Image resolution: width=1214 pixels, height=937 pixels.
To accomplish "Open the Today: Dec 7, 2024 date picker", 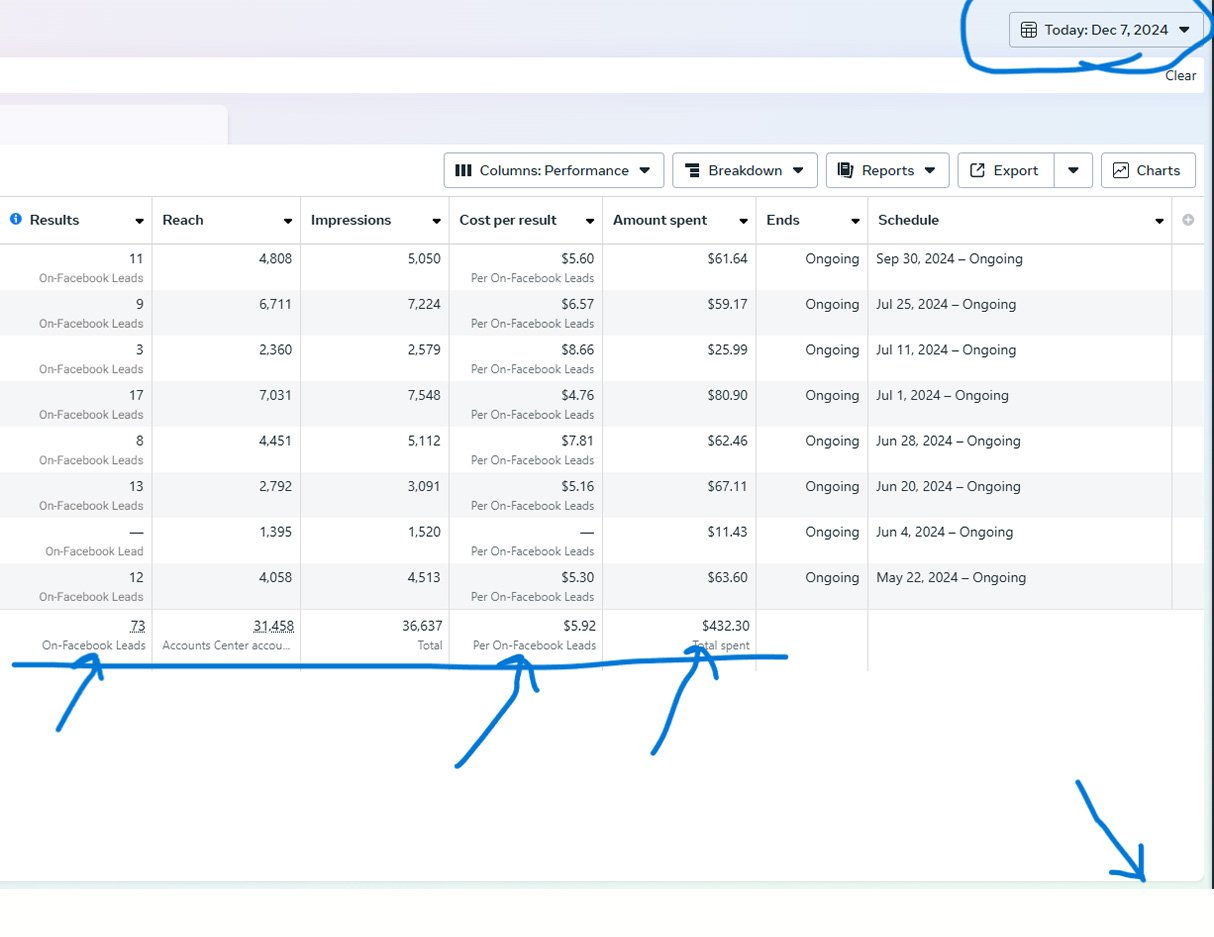I will click(1105, 30).
